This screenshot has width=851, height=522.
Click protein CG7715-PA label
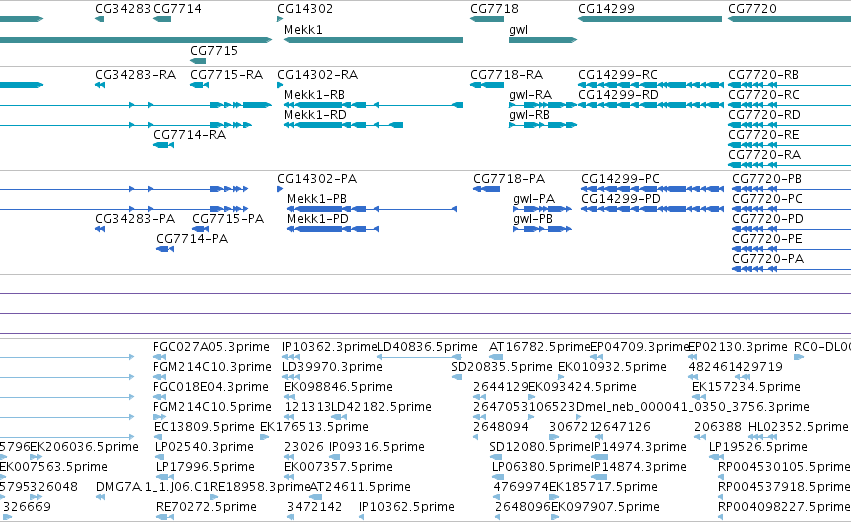pyautogui.click(x=228, y=219)
